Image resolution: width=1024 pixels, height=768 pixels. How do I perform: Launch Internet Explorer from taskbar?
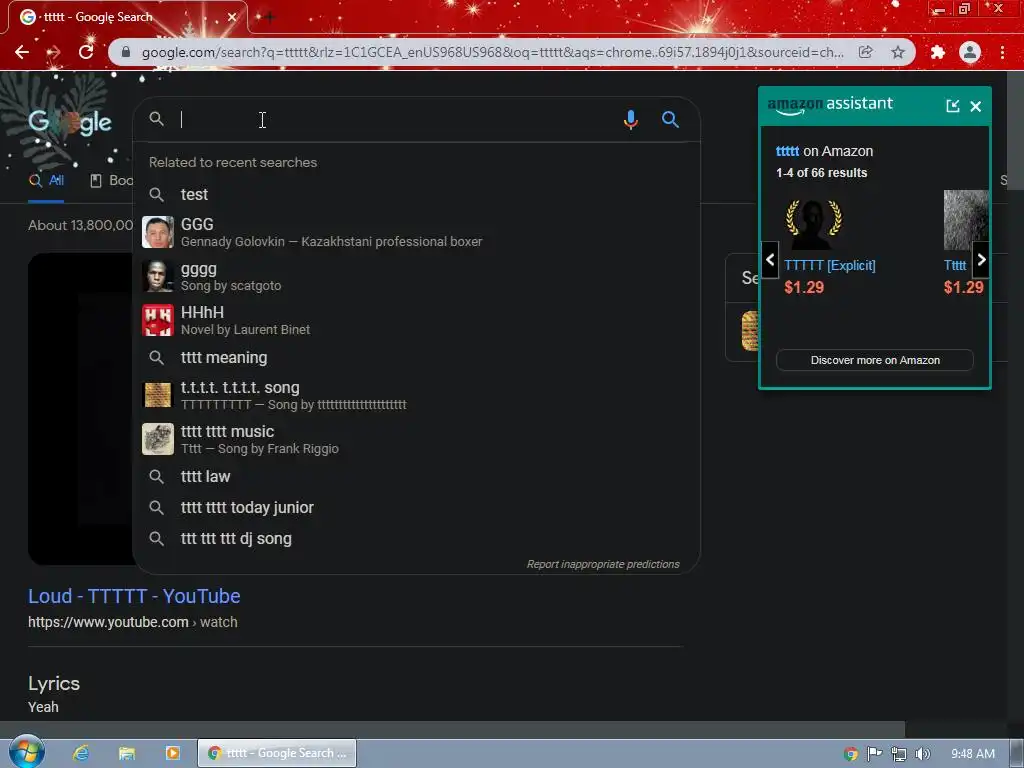coord(81,753)
